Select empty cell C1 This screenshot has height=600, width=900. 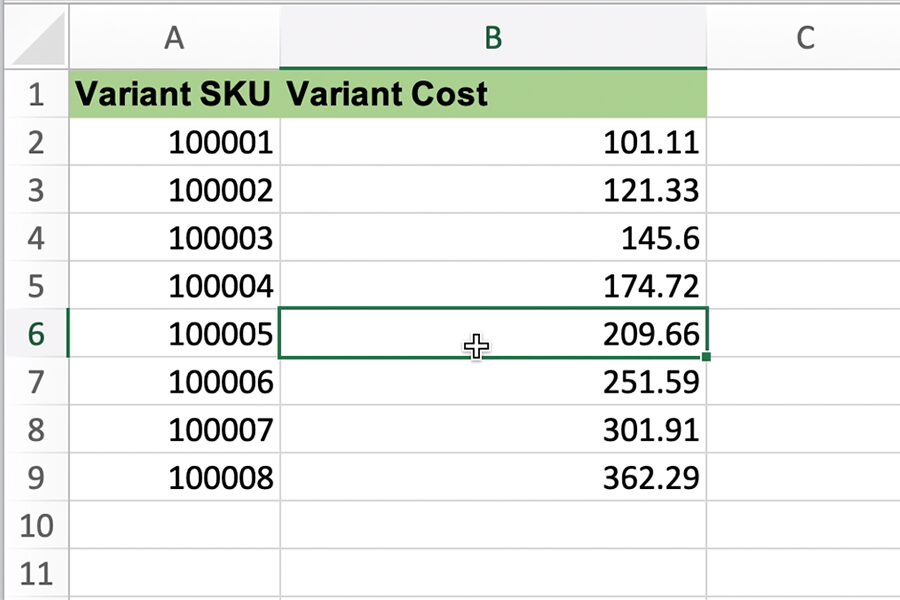tap(804, 94)
